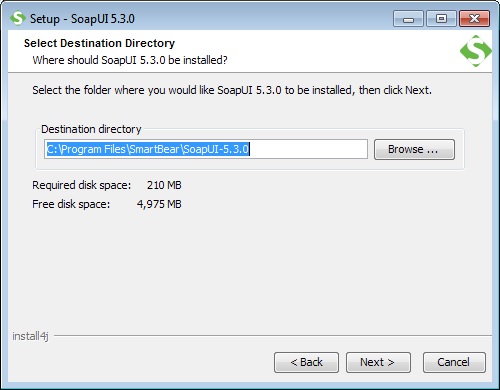Image resolution: width=500 pixels, height=390 pixels.
Task: Return to the previous step with Back
Action: coord(306,362)
